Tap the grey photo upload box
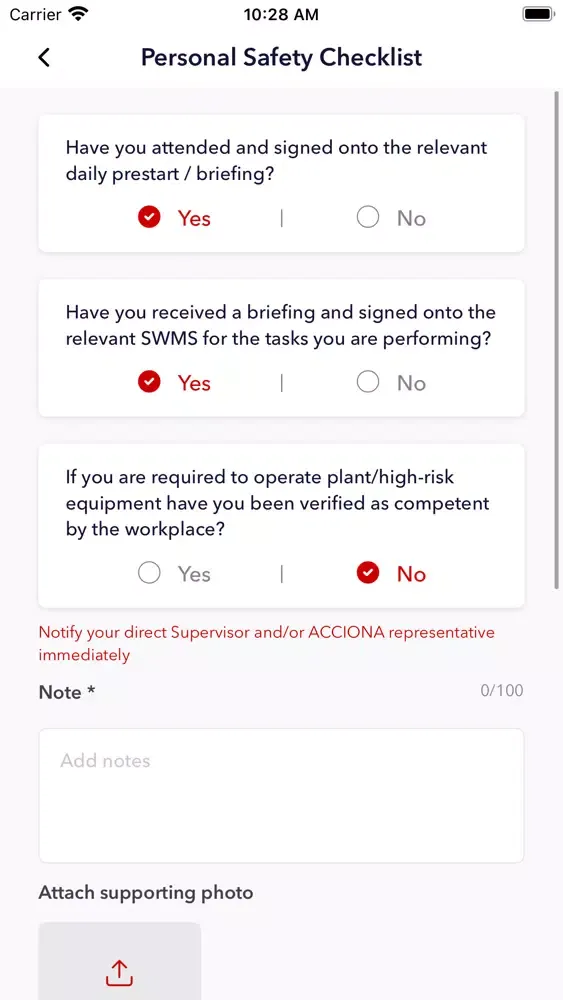The width and height of the screenshot is (563, 1000). tap(120, 961)
